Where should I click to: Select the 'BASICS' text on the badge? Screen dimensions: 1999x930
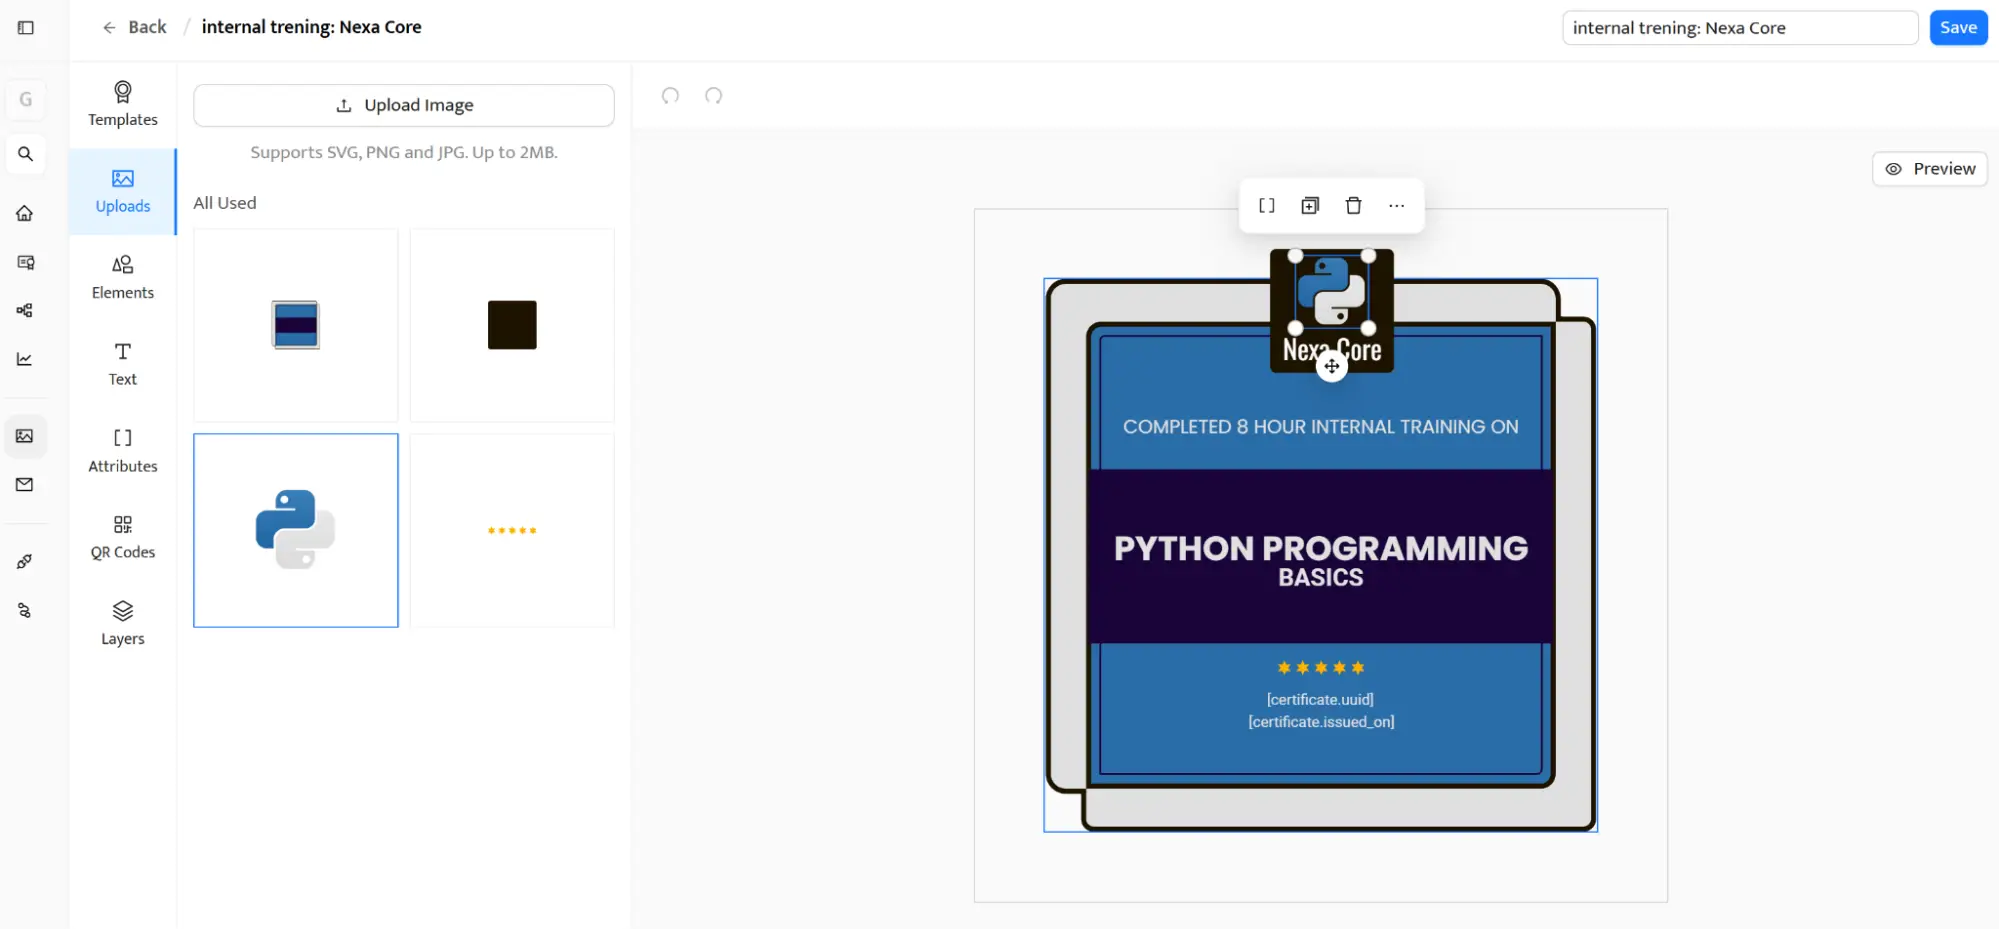[1321, 578]
